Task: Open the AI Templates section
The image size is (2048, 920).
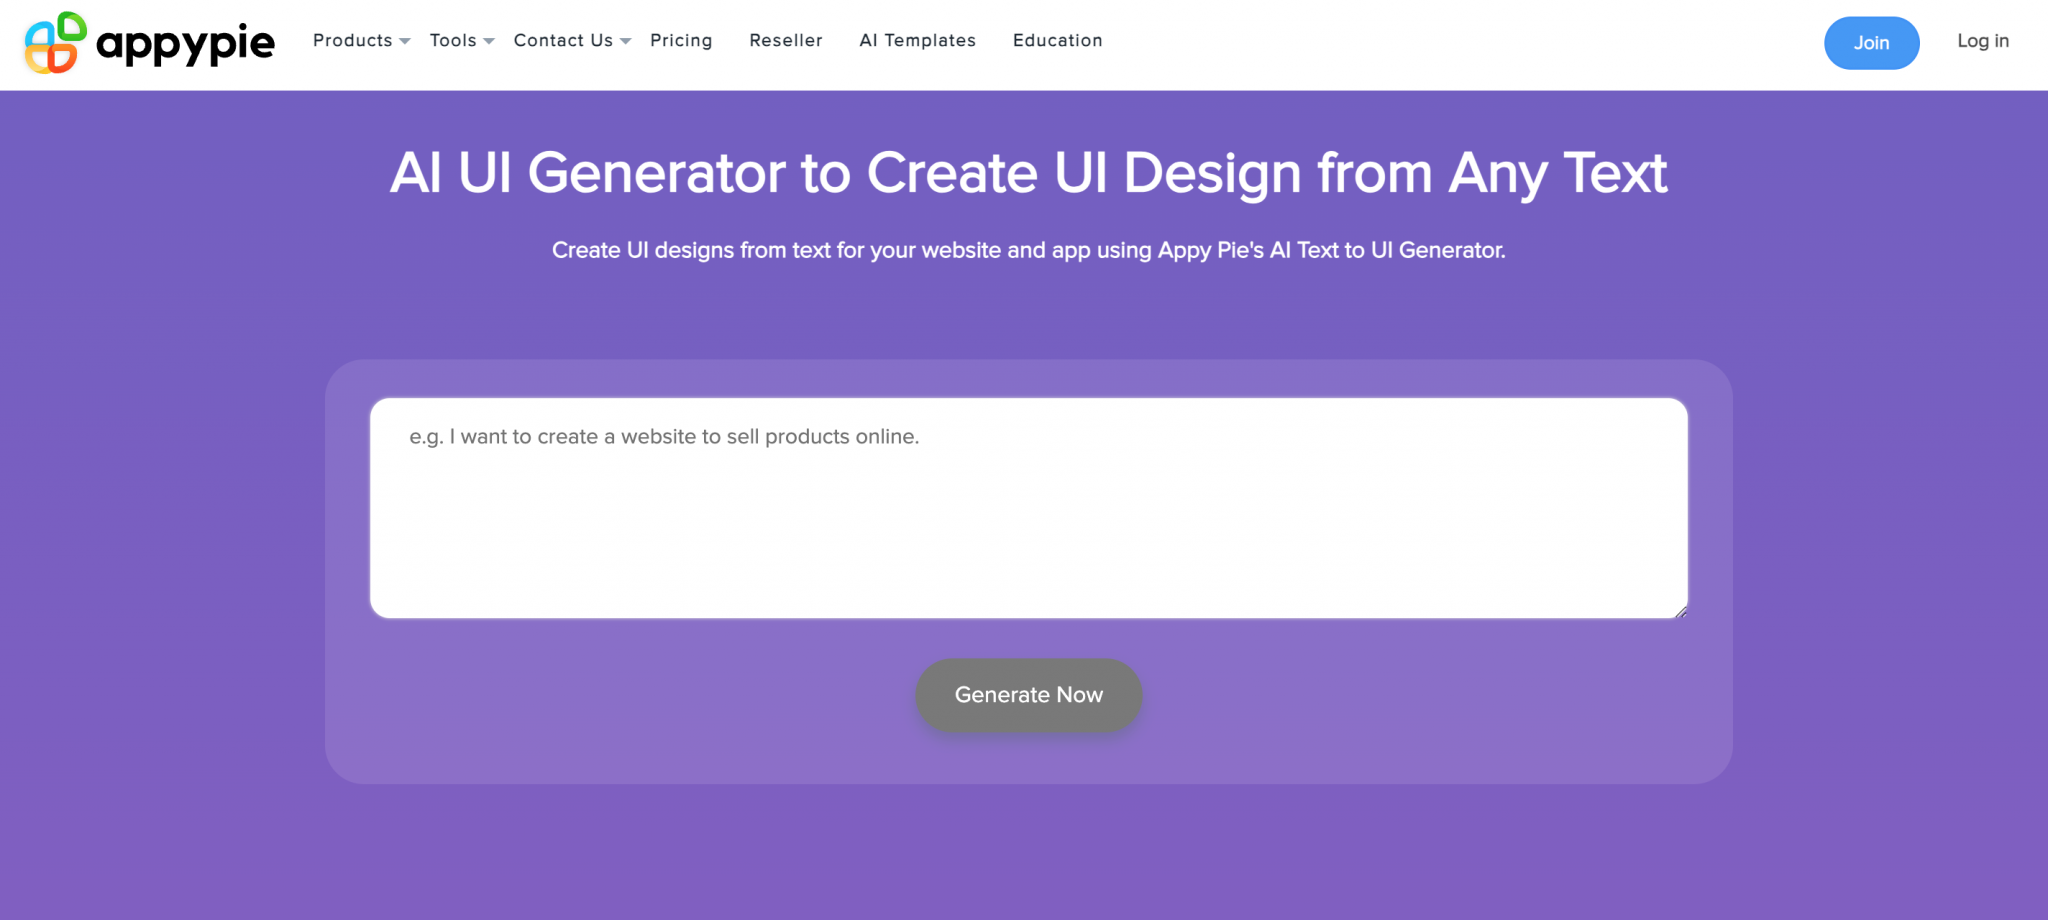Action: pos(917,41)
